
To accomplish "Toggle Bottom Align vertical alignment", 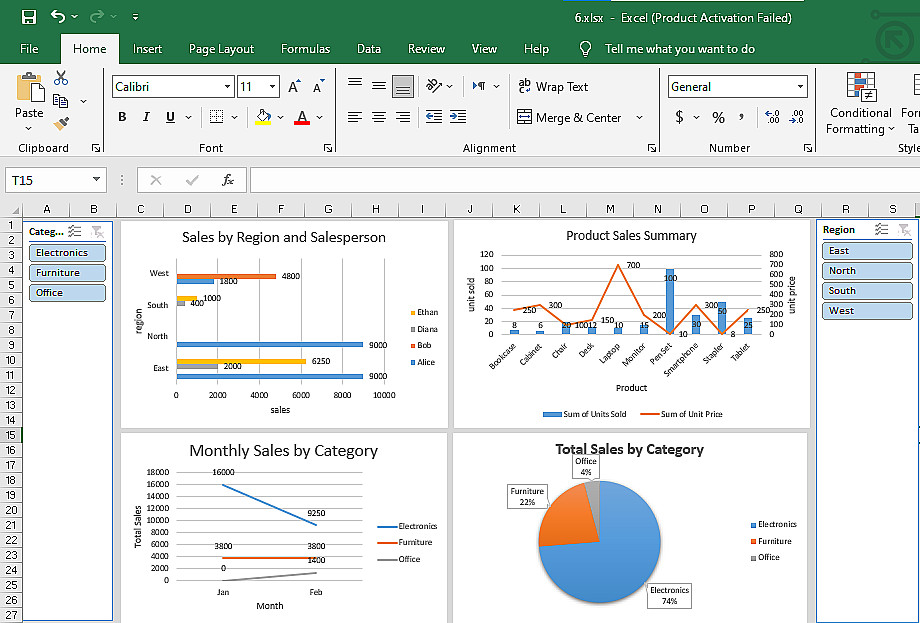I will point(402,87).
